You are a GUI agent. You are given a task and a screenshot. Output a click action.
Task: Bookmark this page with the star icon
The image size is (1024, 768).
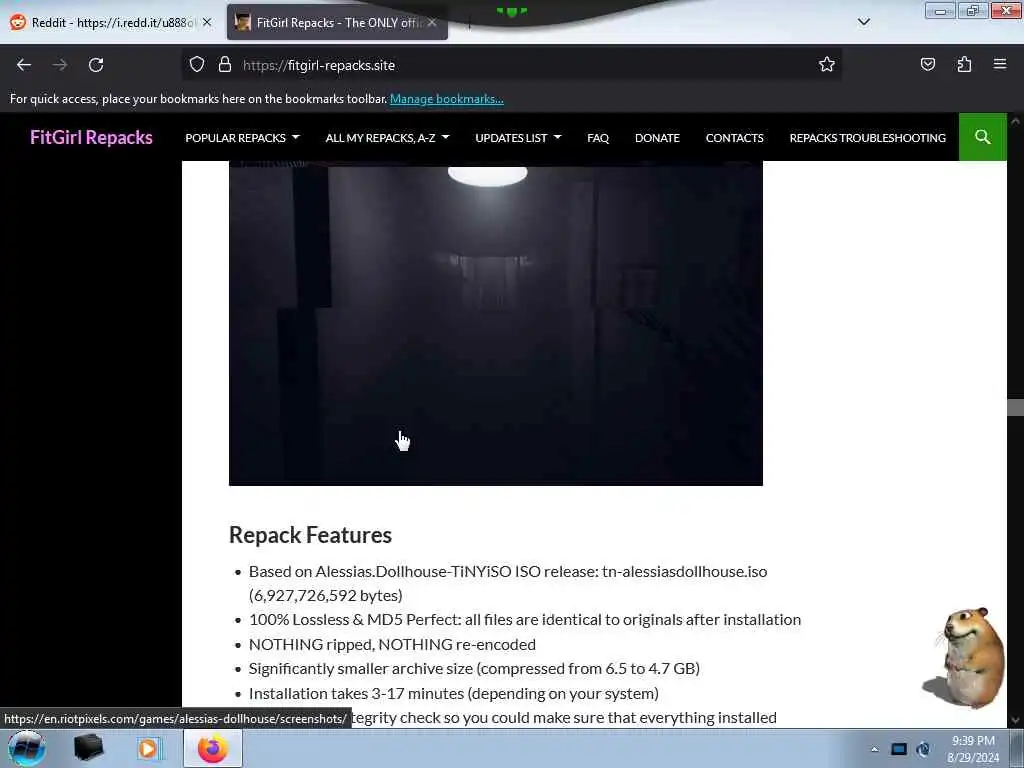[x=827, y=65]
